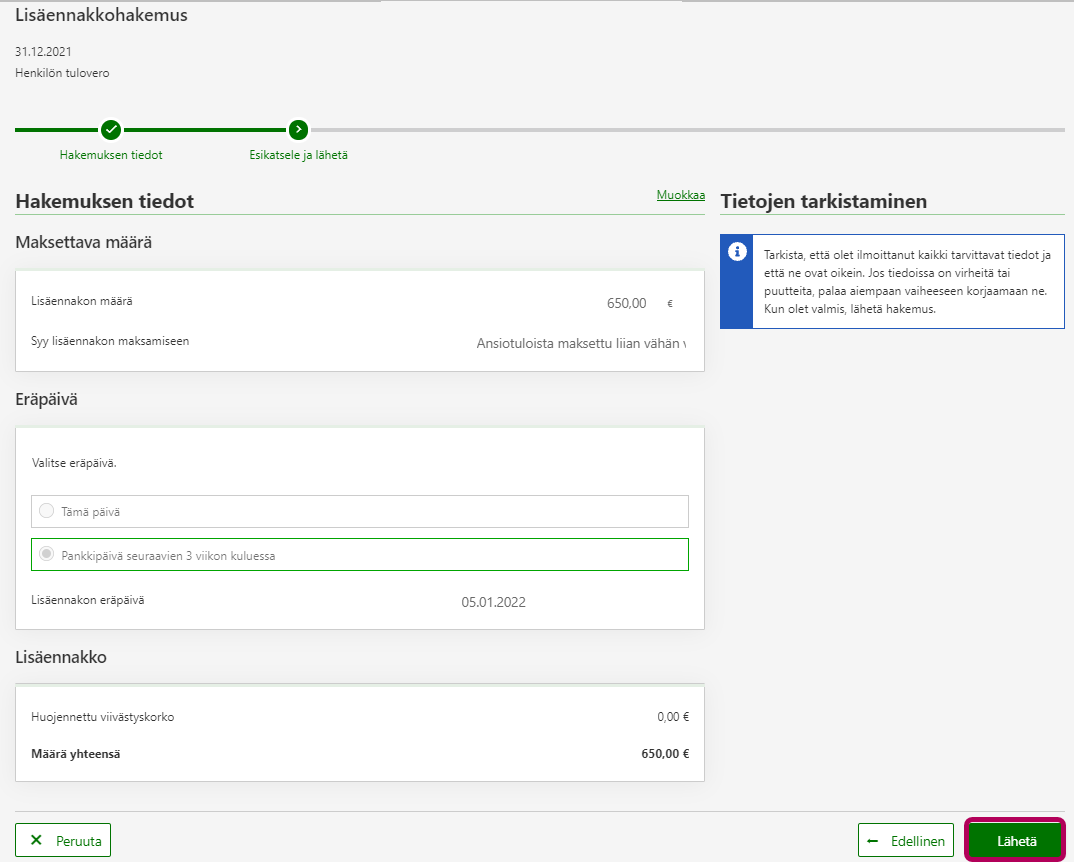Image resolution: width=1074 pixels, height=862 pixels.
Task: Click the Lisäennakon eräpäivä date 05.01.2022
Action: (493, 602)
